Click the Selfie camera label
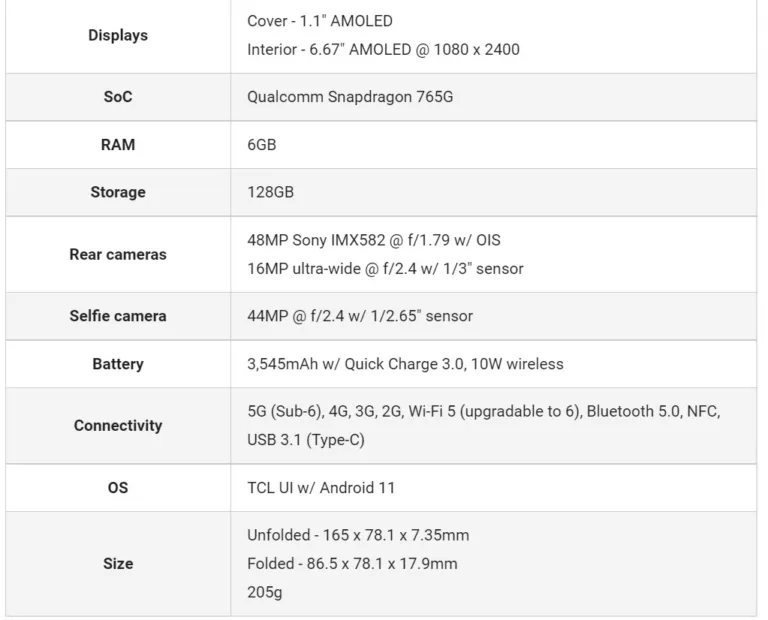Image resolution: width=768 pixels, height=620 pixels. [118, 316]
